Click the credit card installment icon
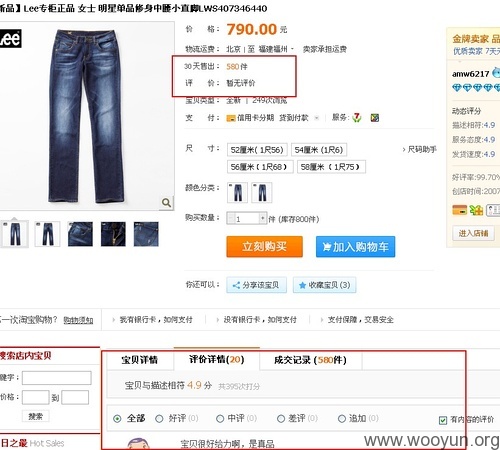The image size is (500, 450). (231, 118)
